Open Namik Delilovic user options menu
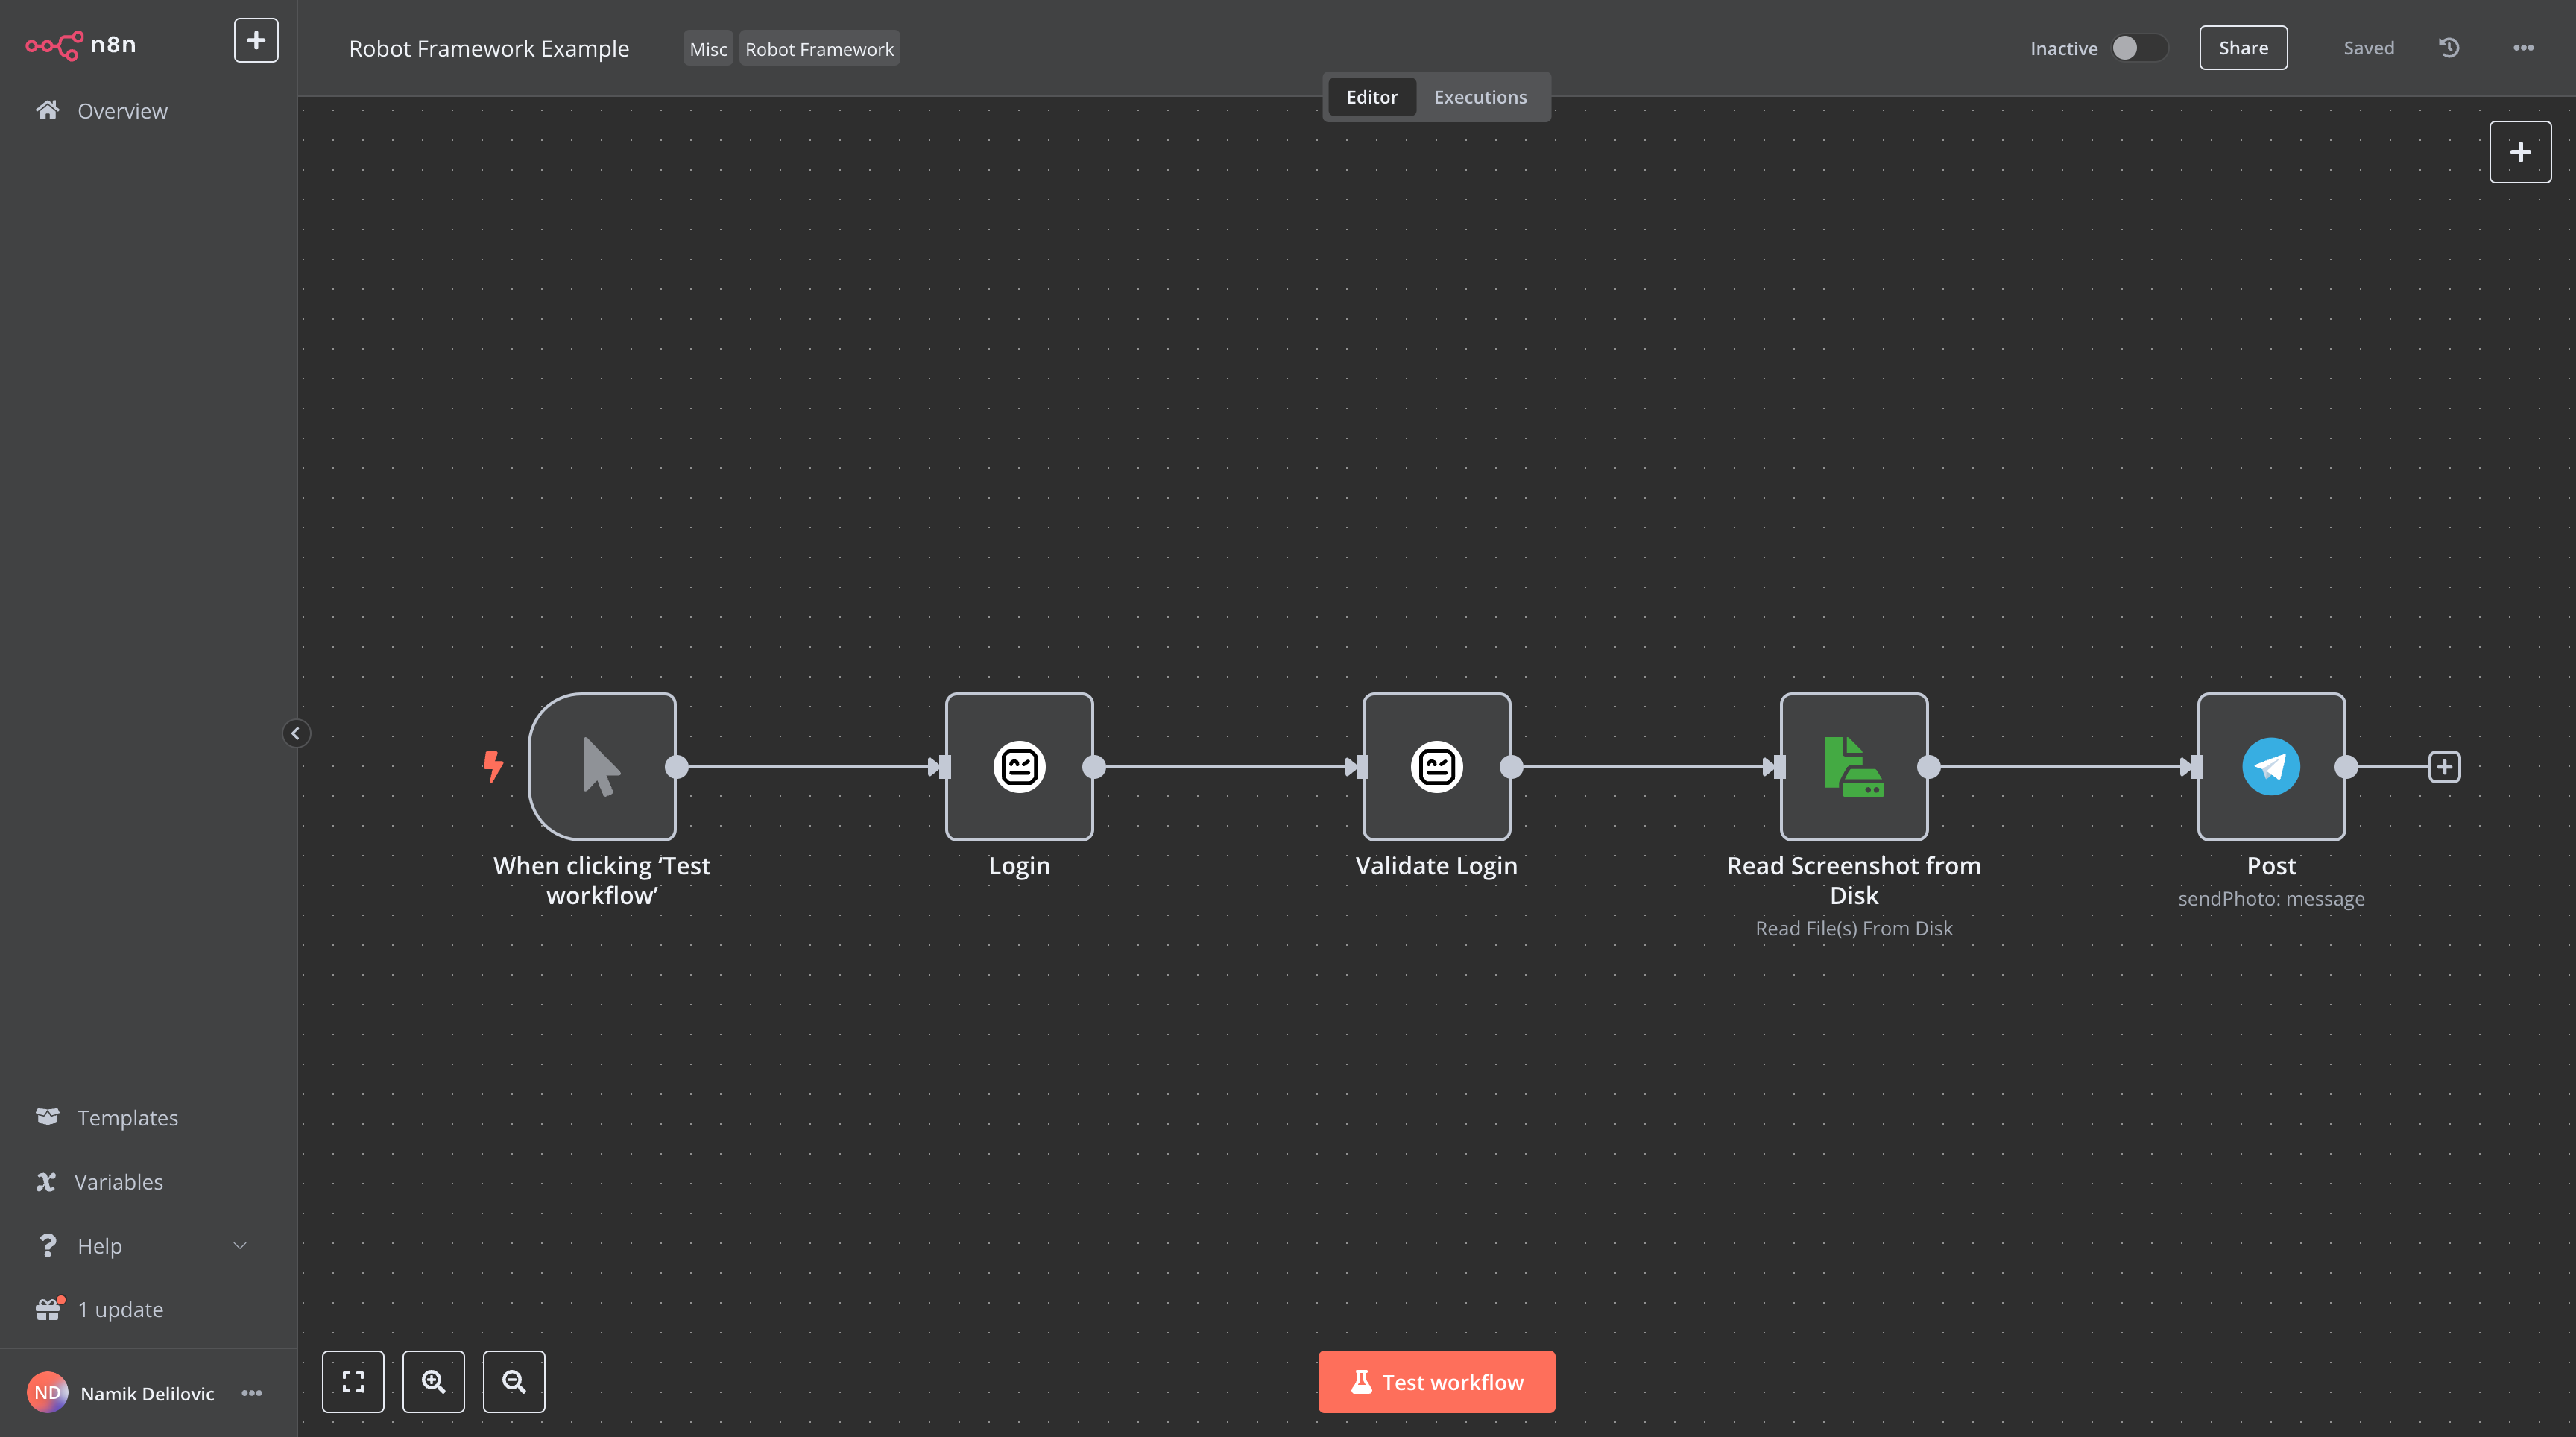The width and height of the screenshot is (2576, 1437). point(252,1393)
